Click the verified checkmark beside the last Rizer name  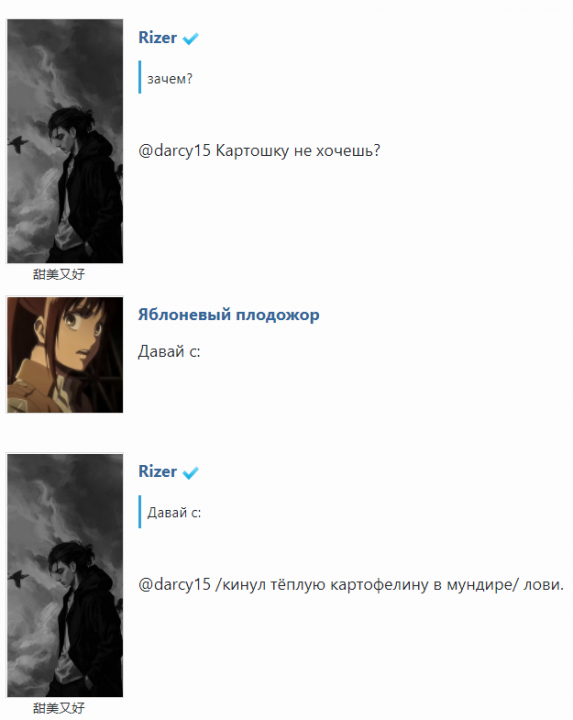190,472
